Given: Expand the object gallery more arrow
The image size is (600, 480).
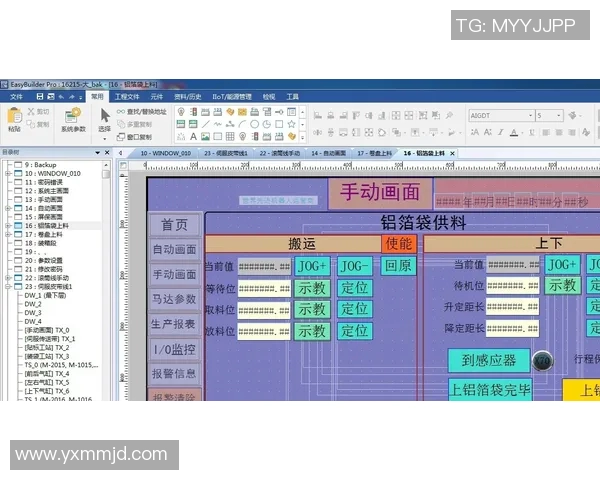Looking at the screenshot, I should coord(302,137).
